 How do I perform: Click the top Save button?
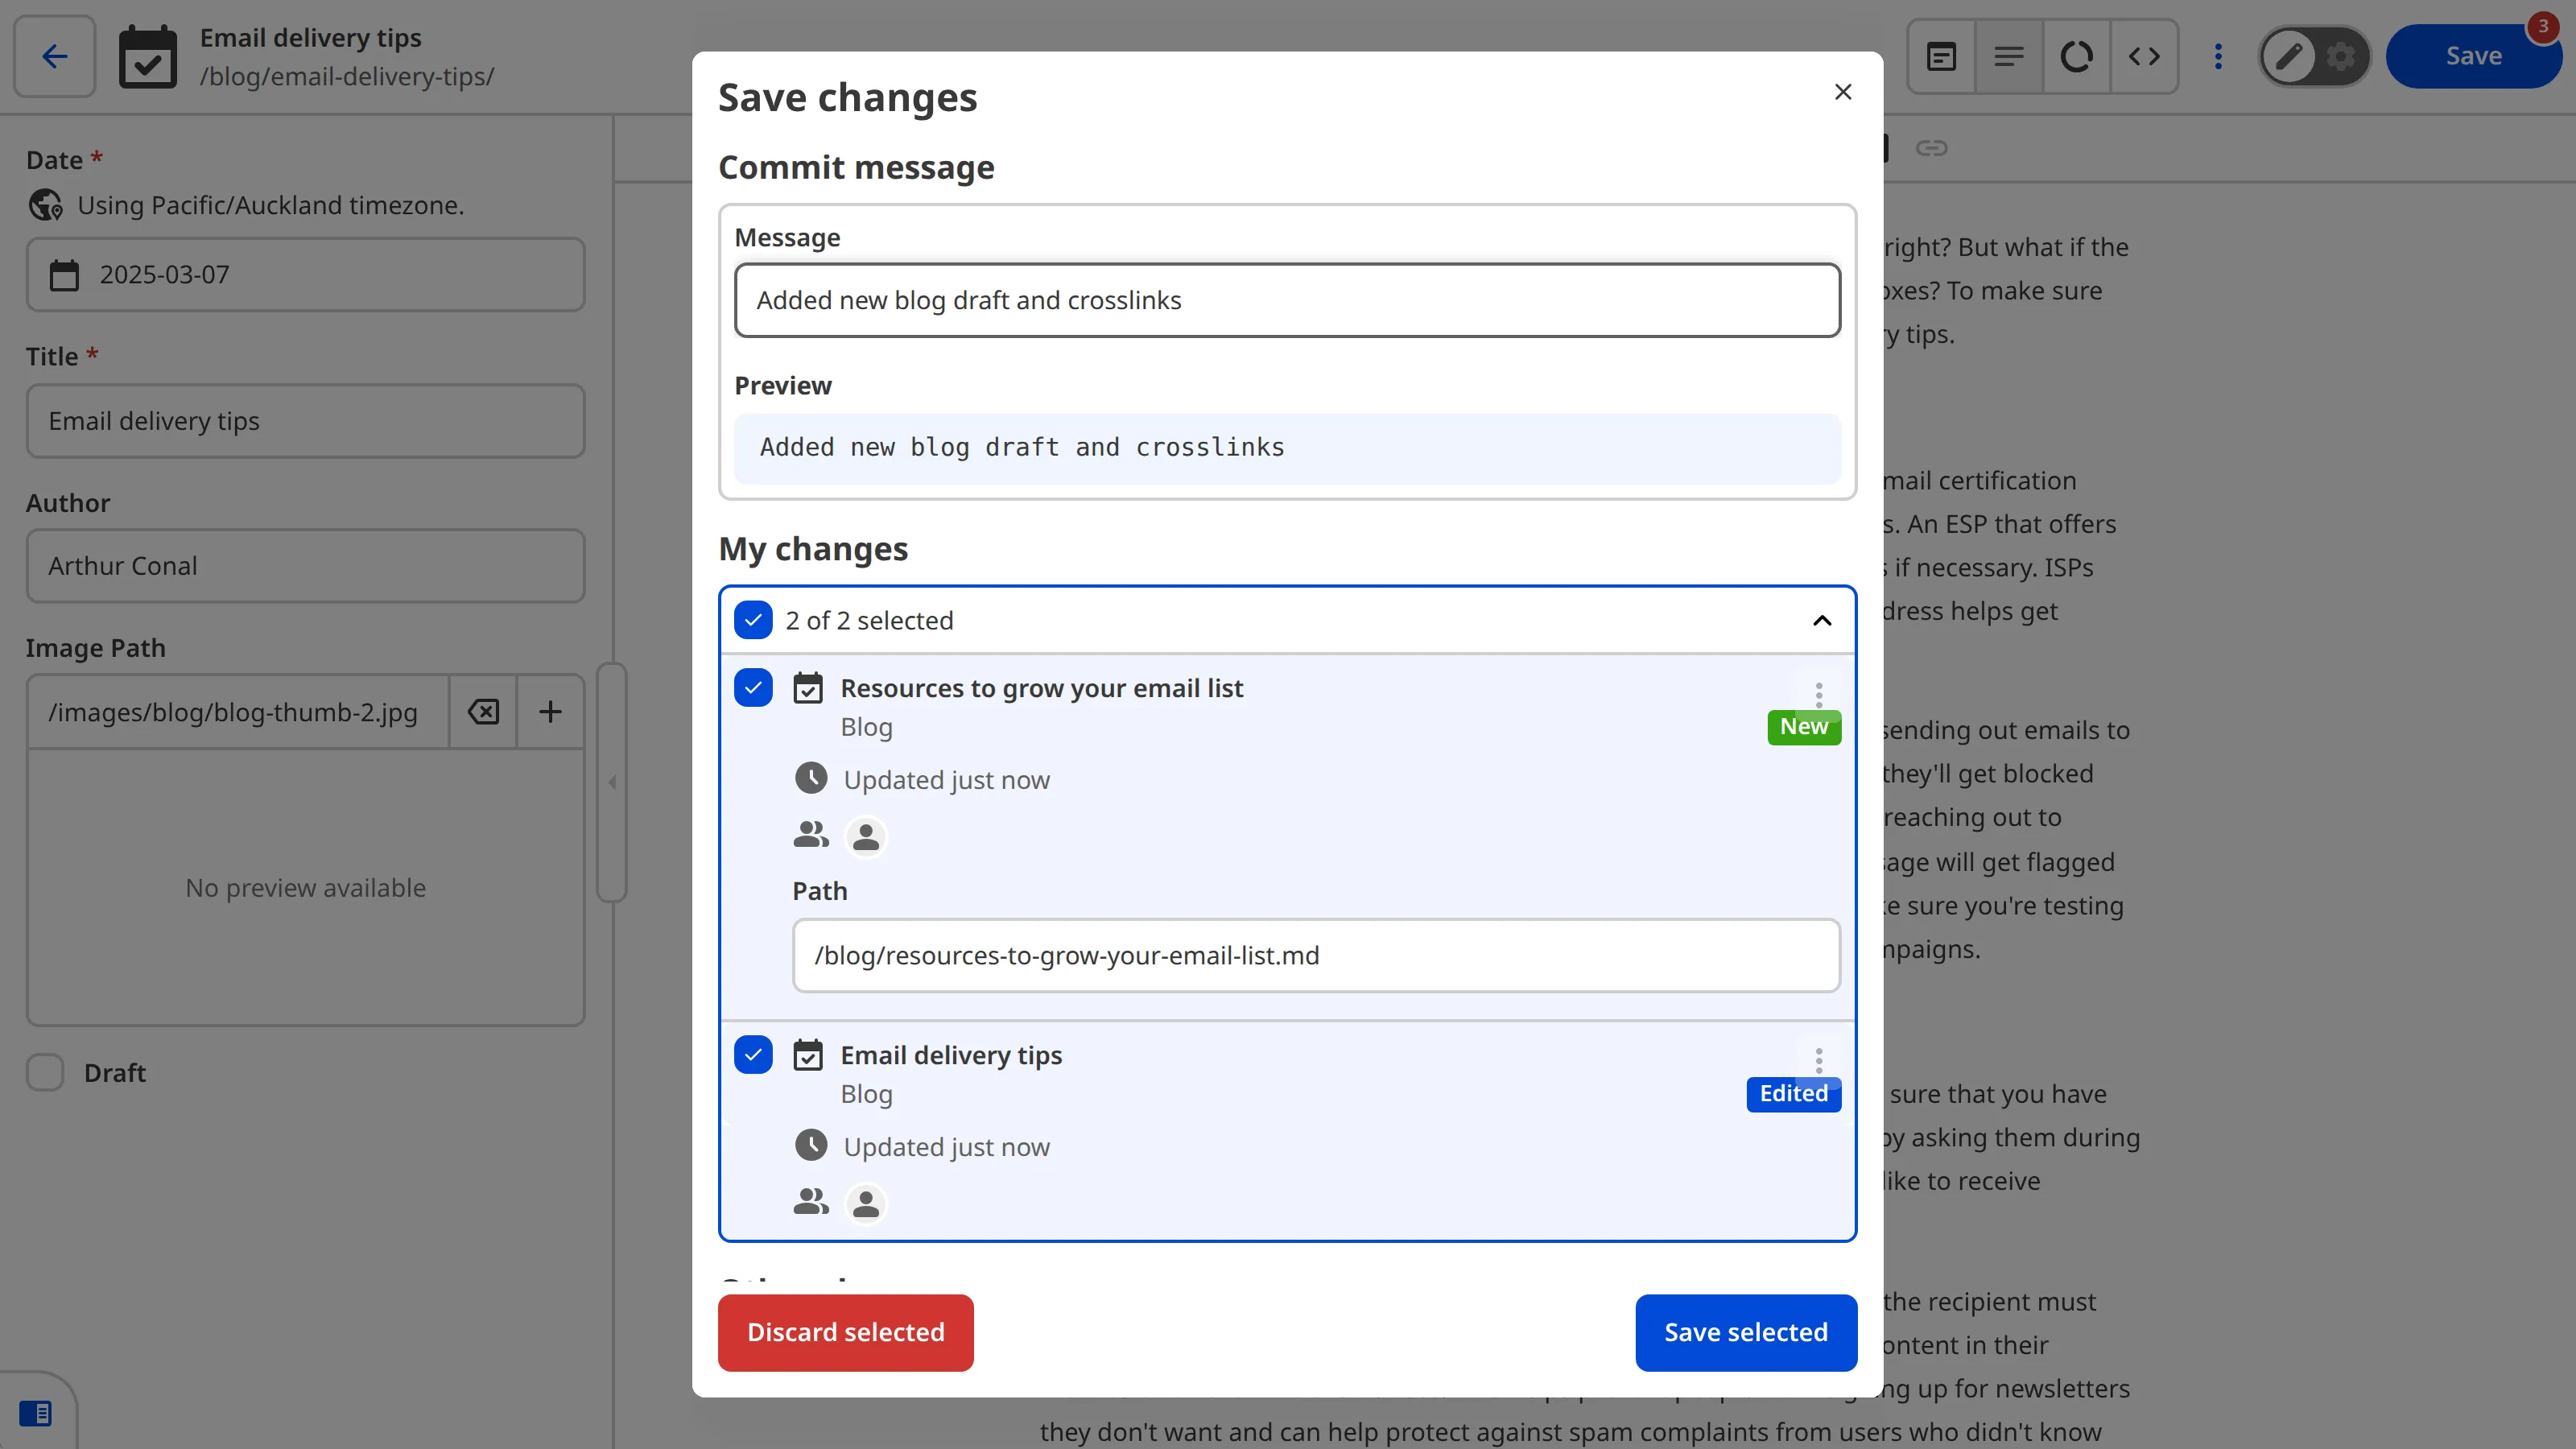click(x=2473, y=57)
